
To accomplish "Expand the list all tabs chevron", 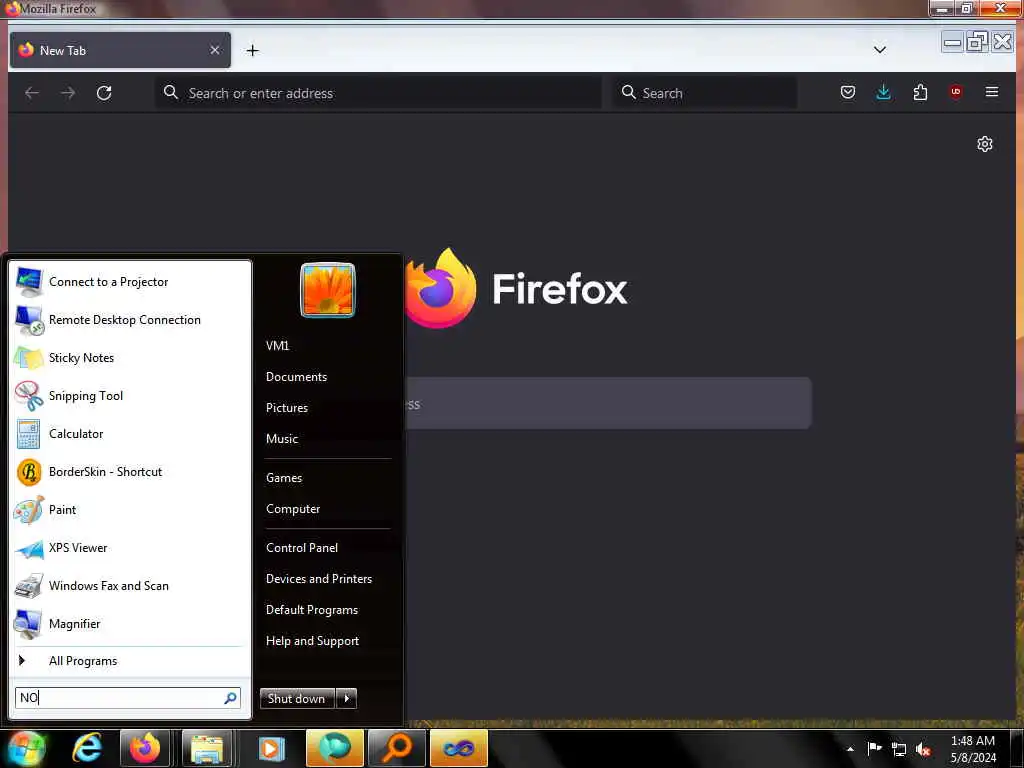I will [x=880, y=50].
